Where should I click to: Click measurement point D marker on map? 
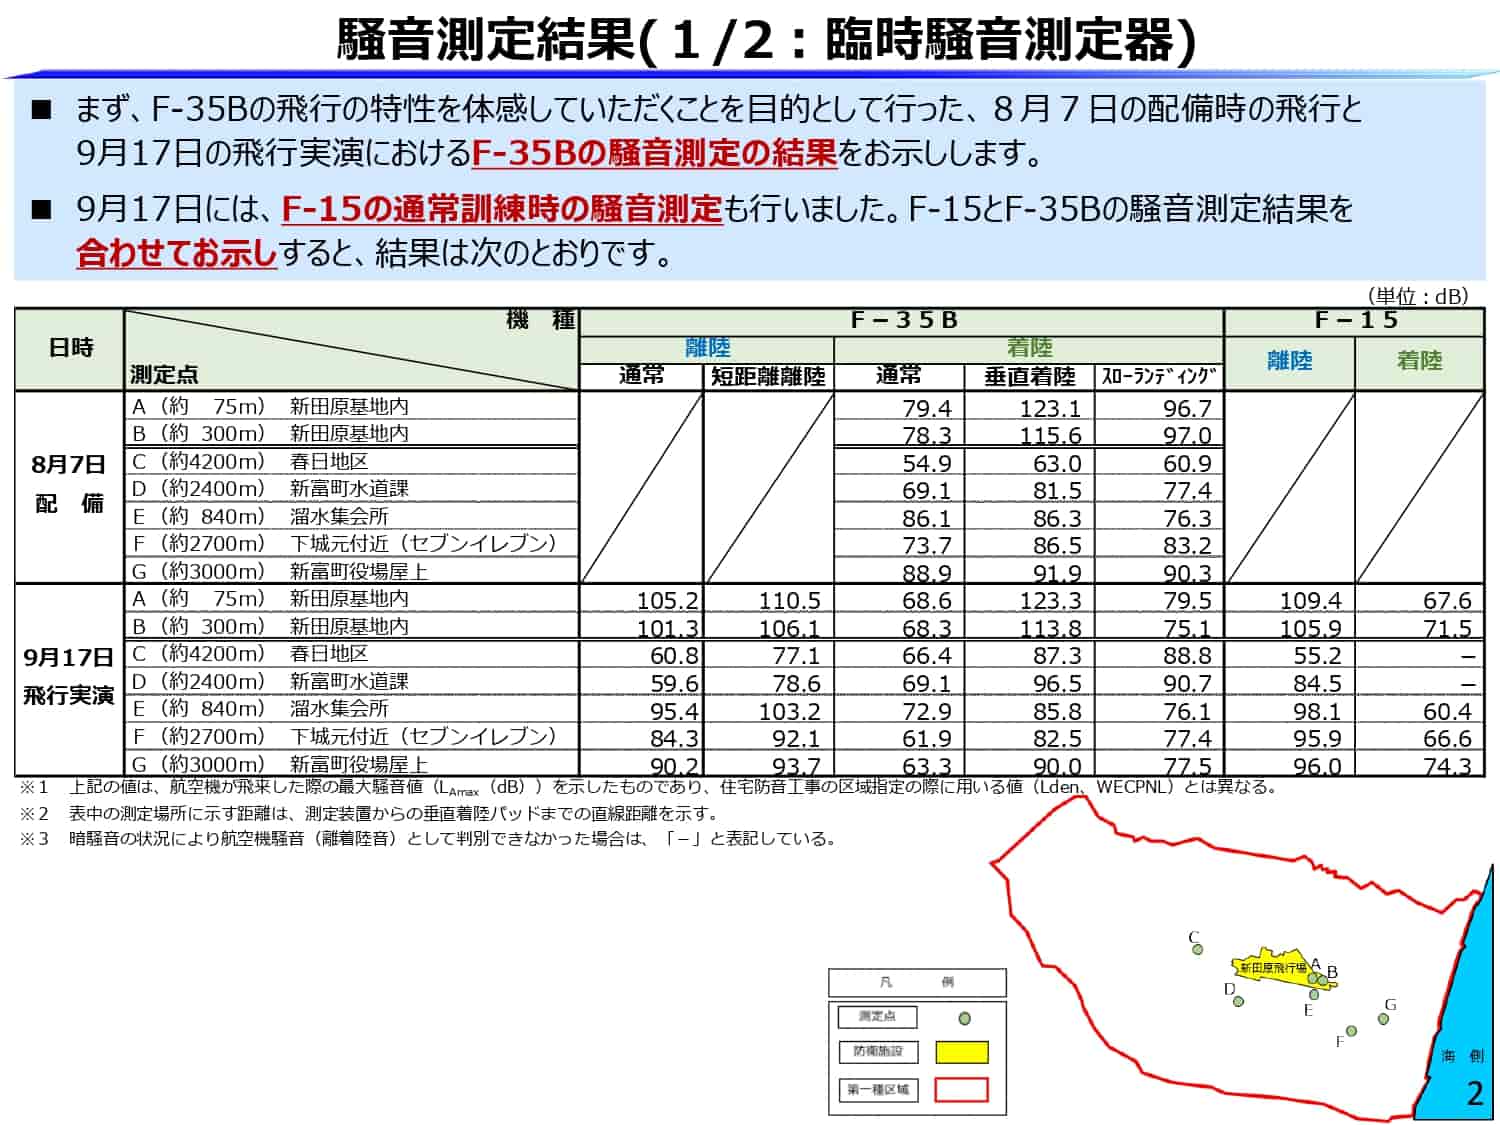pos(1238,1001)
